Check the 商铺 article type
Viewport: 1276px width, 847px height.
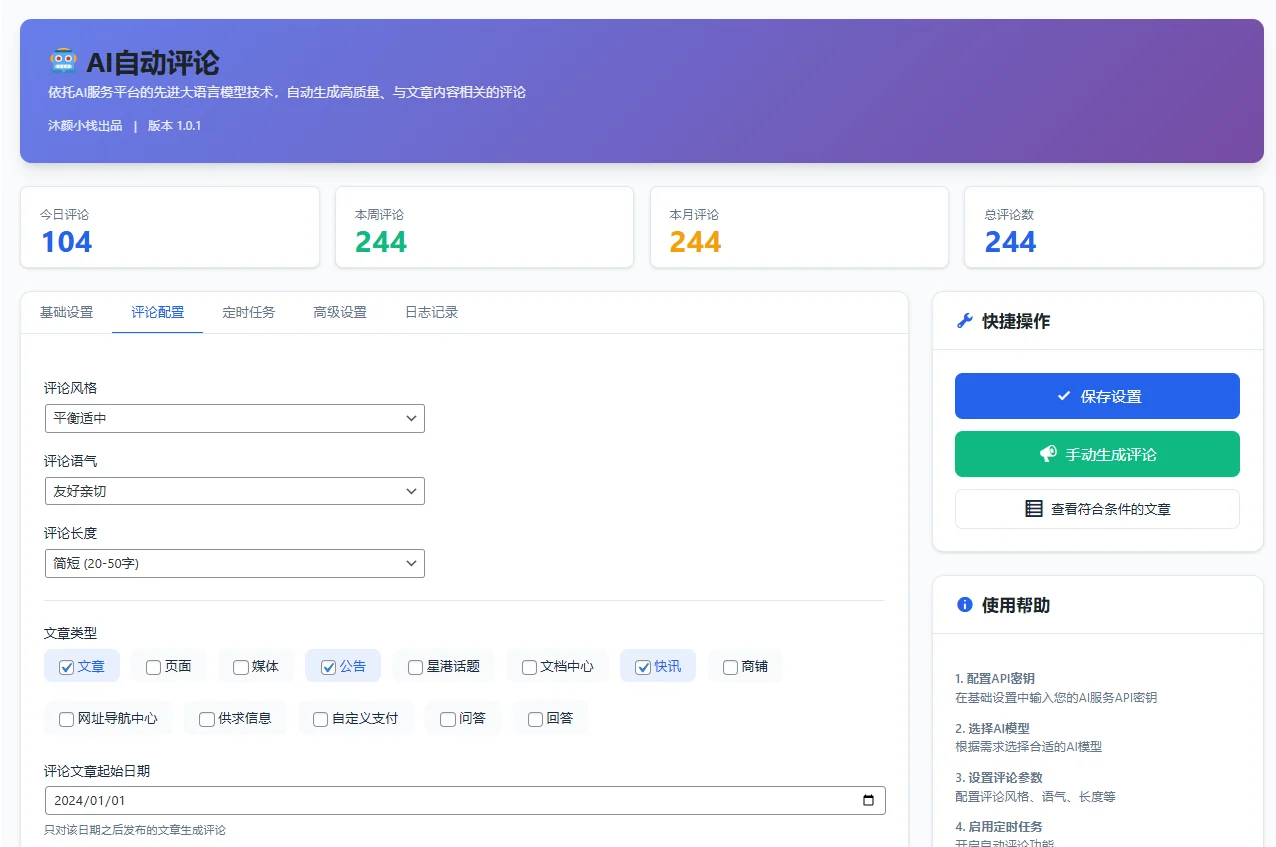coord(730,666)
